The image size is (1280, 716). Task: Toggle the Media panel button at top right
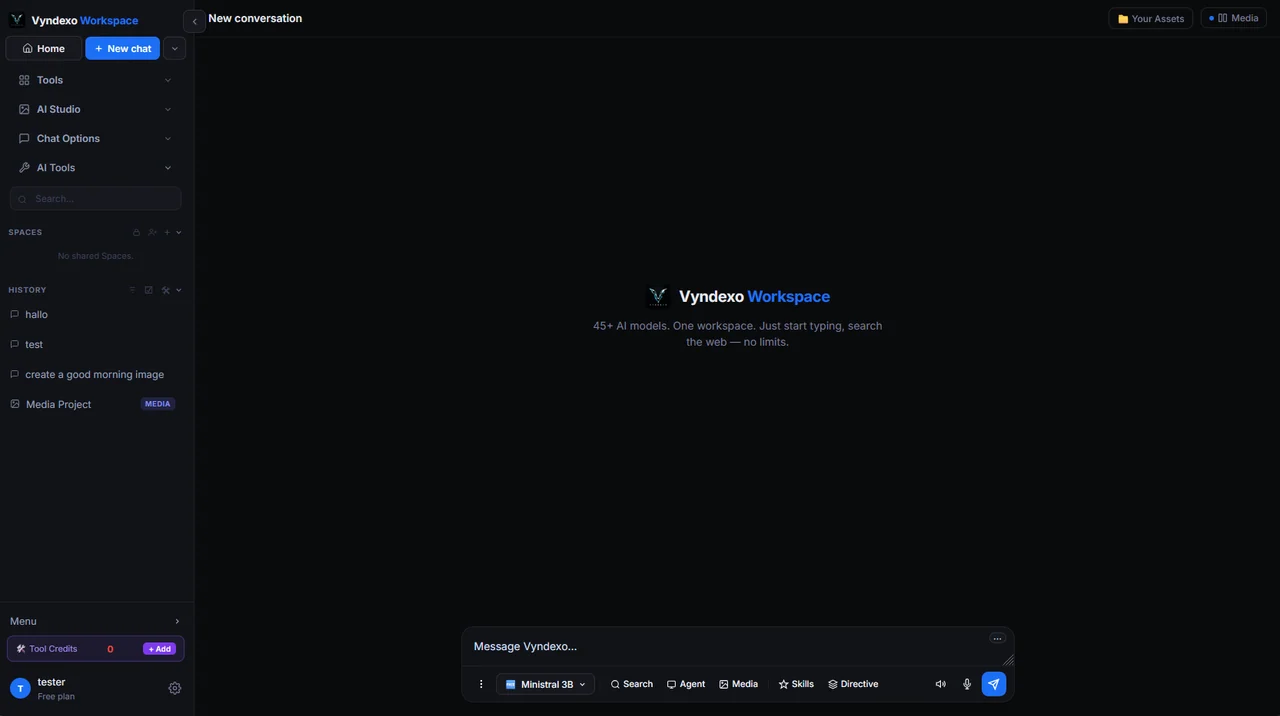click(x=1234, y=18)
